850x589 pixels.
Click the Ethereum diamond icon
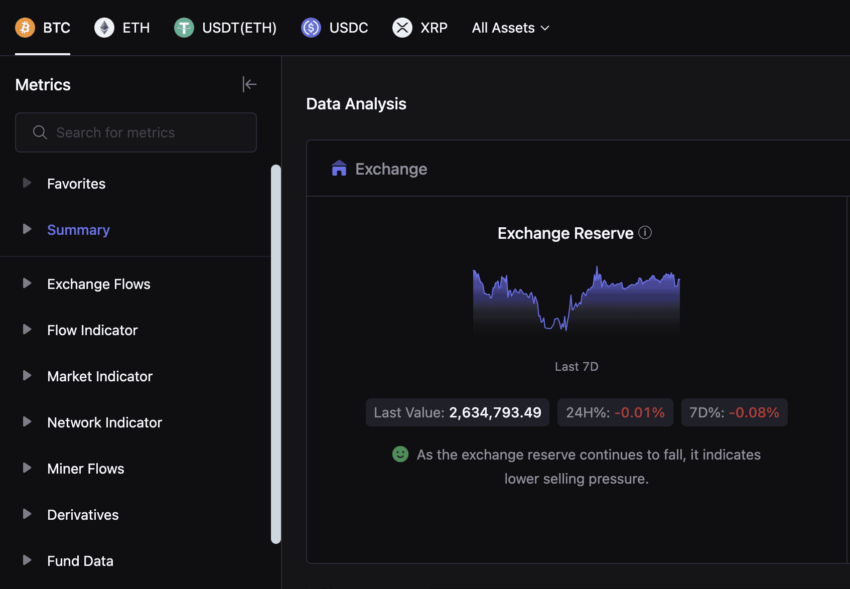point(104,28)
